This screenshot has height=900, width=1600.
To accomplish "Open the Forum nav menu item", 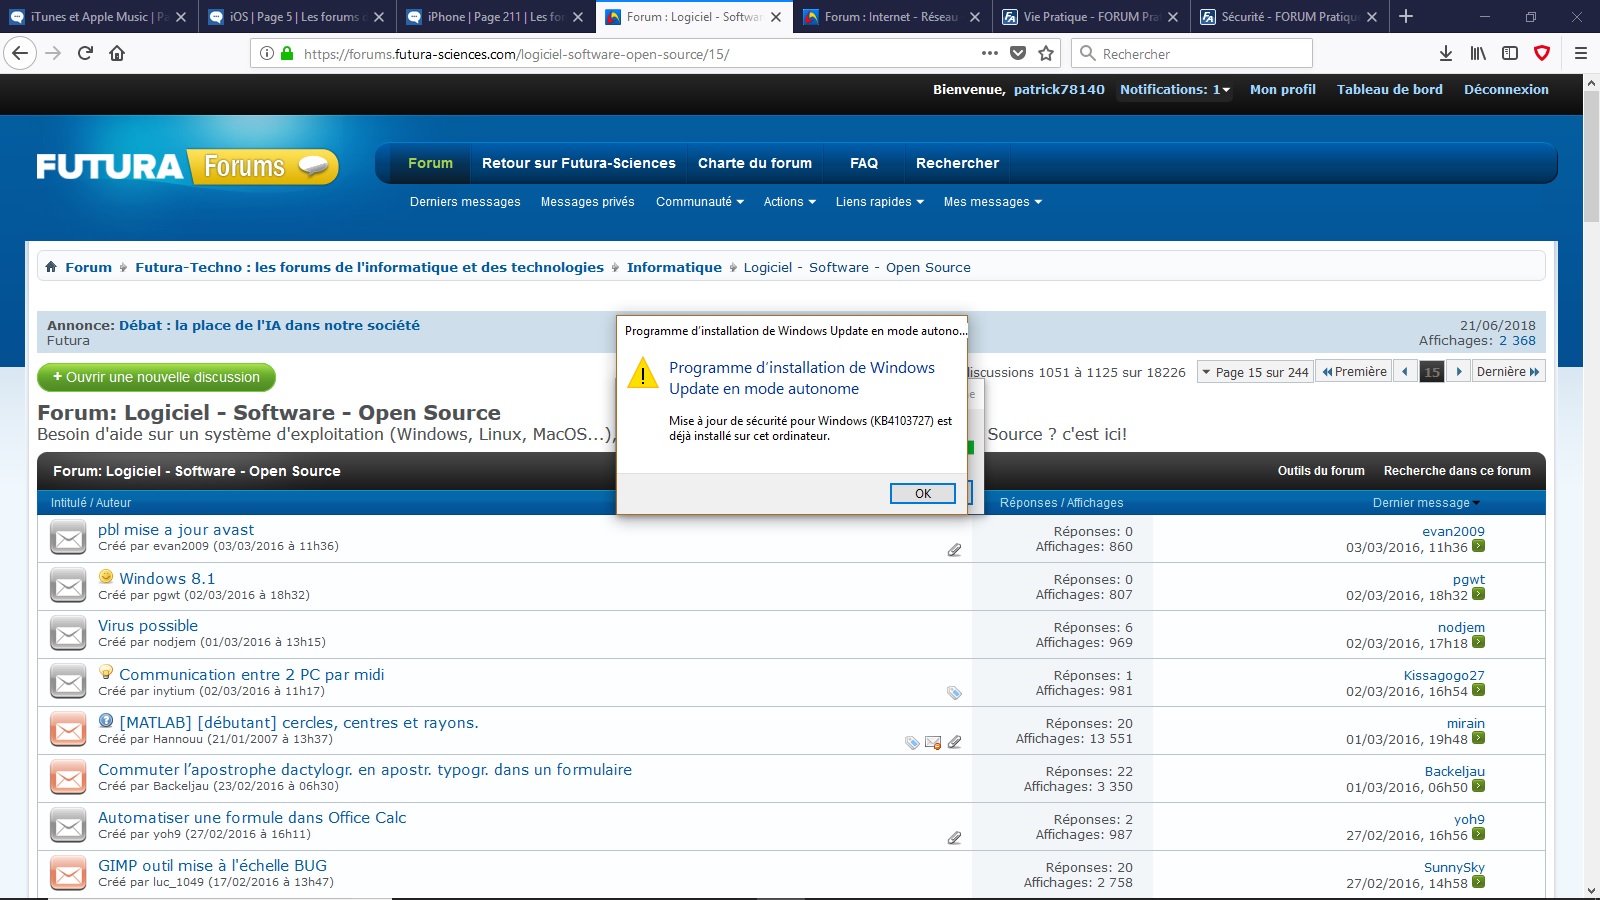I will point(430,163).
